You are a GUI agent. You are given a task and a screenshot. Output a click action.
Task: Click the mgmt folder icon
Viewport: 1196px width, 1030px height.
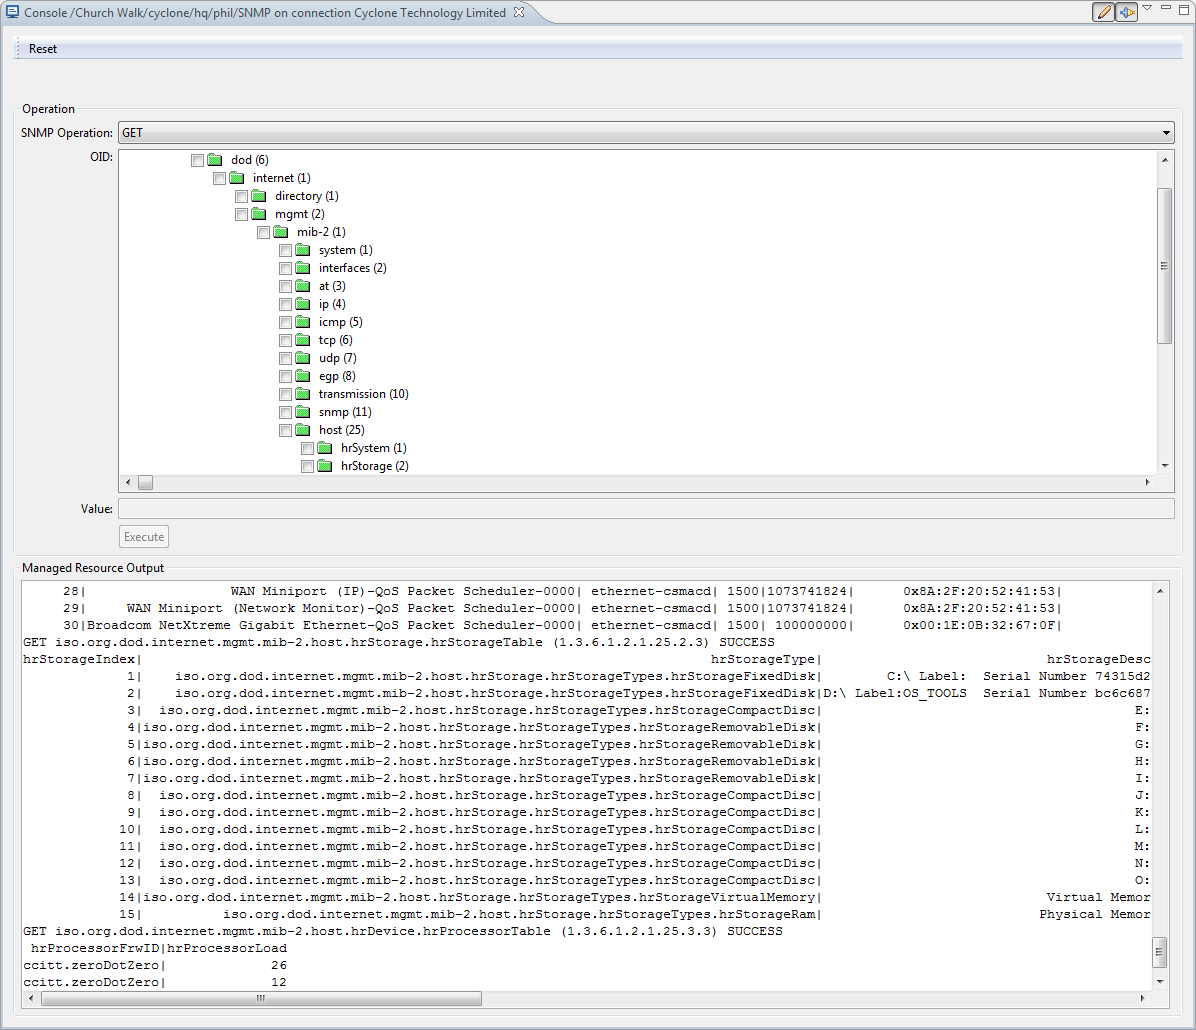point(259,214)
